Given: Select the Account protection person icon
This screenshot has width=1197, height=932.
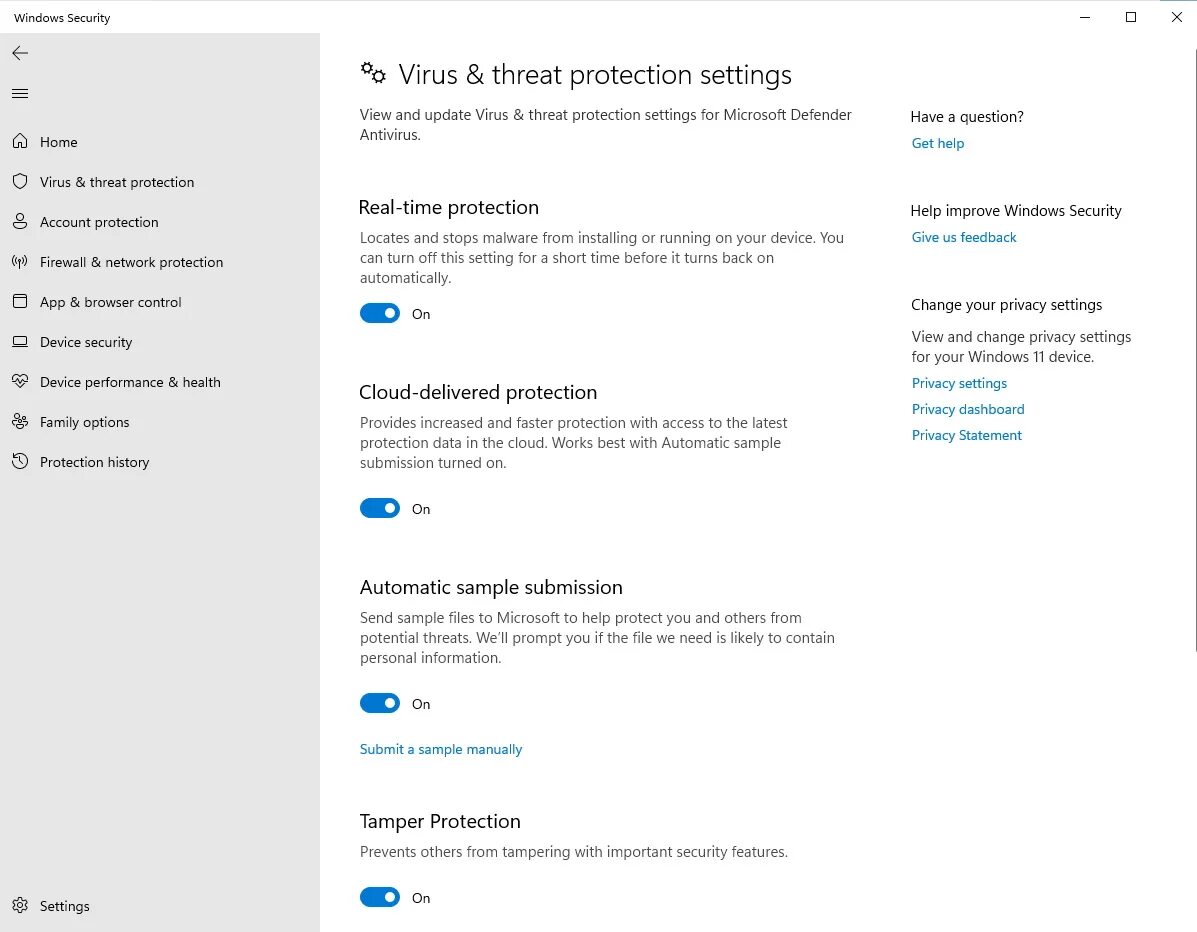Looking at the screenshot, I should [x=20, y=222].
